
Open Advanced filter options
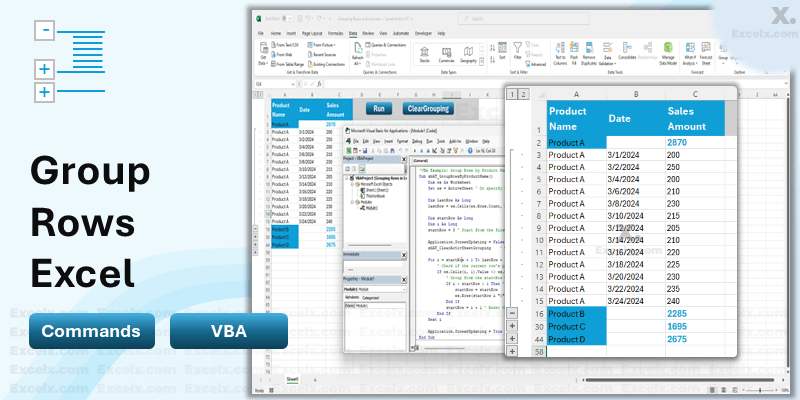(x=535, y=64)
